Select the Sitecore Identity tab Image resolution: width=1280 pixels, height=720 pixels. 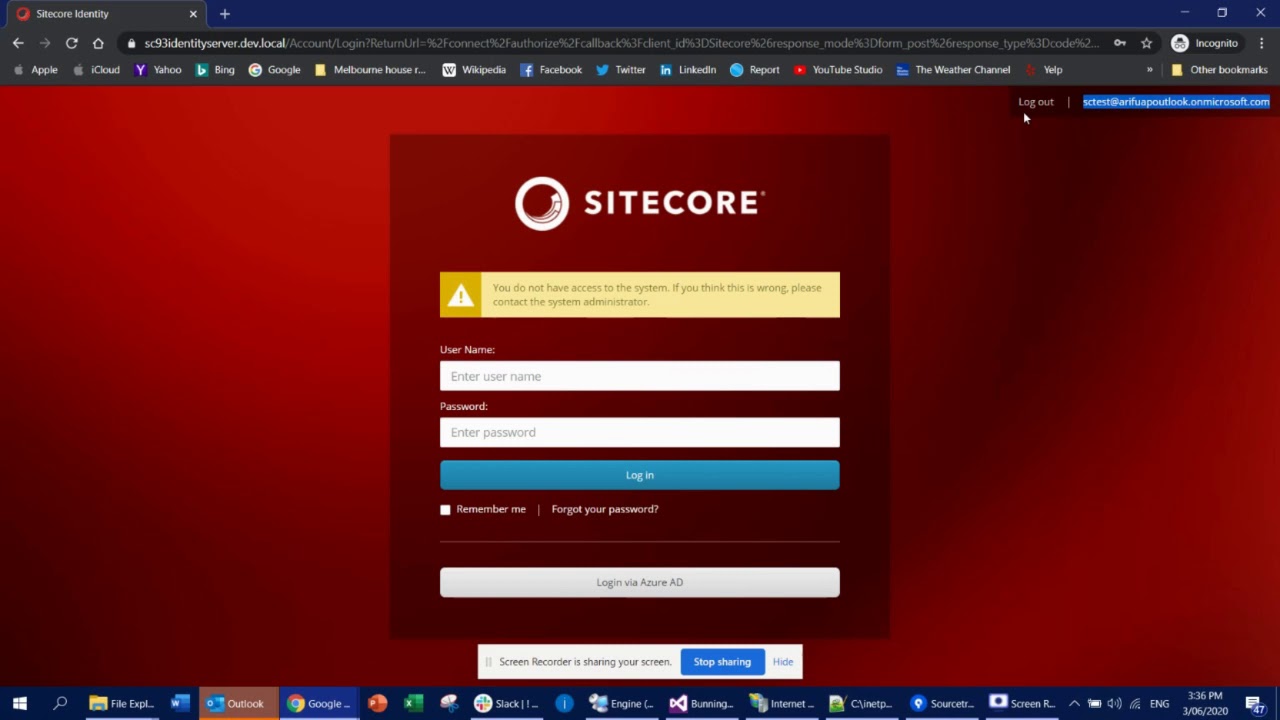(x=105, y=14)
